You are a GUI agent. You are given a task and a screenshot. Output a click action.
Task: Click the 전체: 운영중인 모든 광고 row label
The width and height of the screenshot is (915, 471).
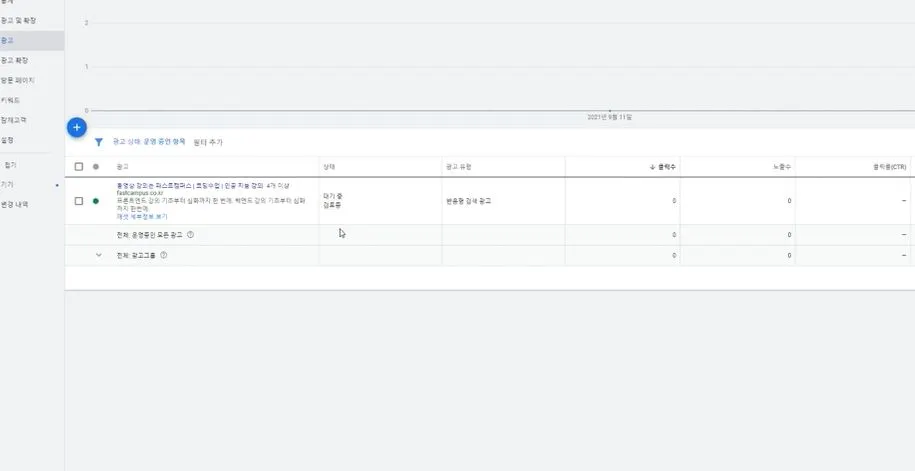click(149, 235)
